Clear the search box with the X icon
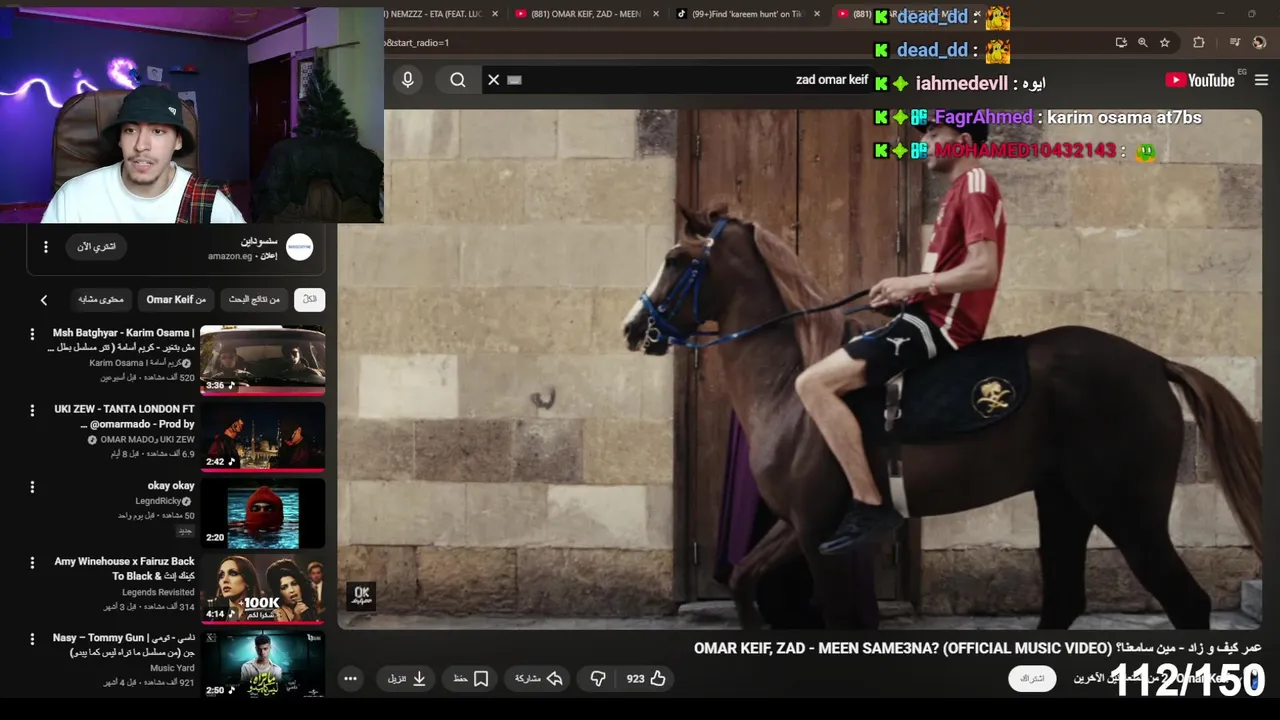Image resolution: width=1280 pixels, height=720 pixels. (493, 80)
